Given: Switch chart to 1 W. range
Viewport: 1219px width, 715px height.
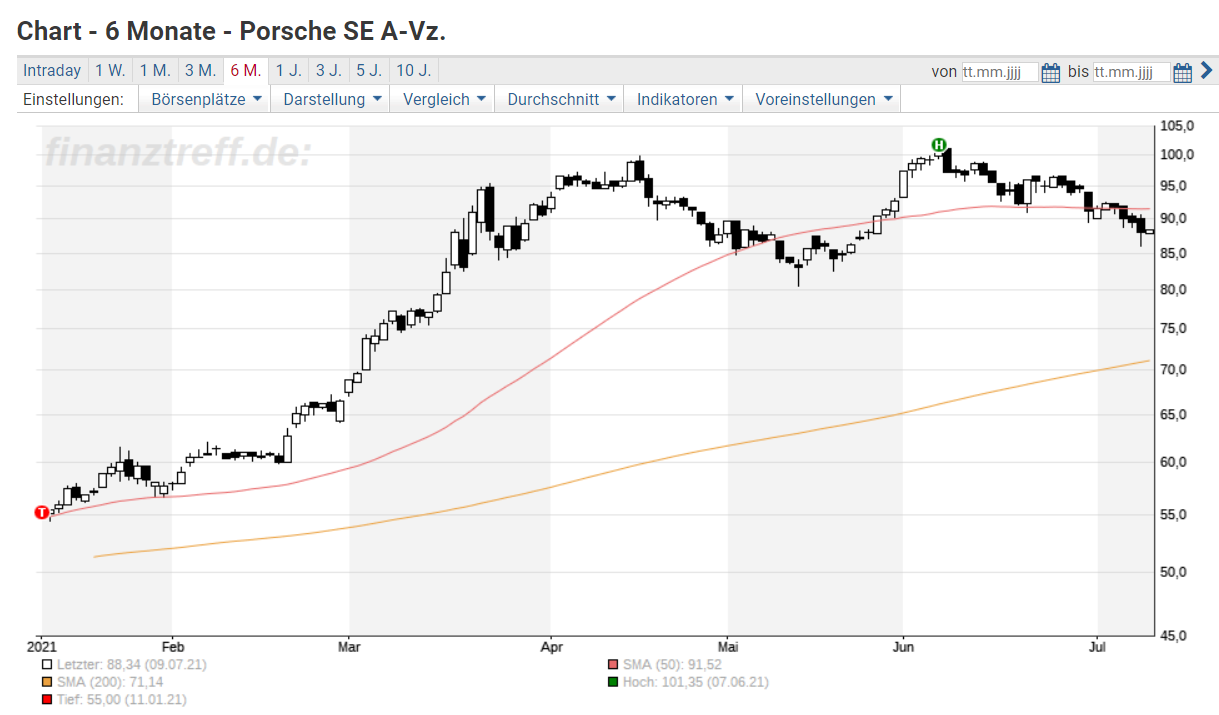Looking at the screenshot, I should 110,70.
